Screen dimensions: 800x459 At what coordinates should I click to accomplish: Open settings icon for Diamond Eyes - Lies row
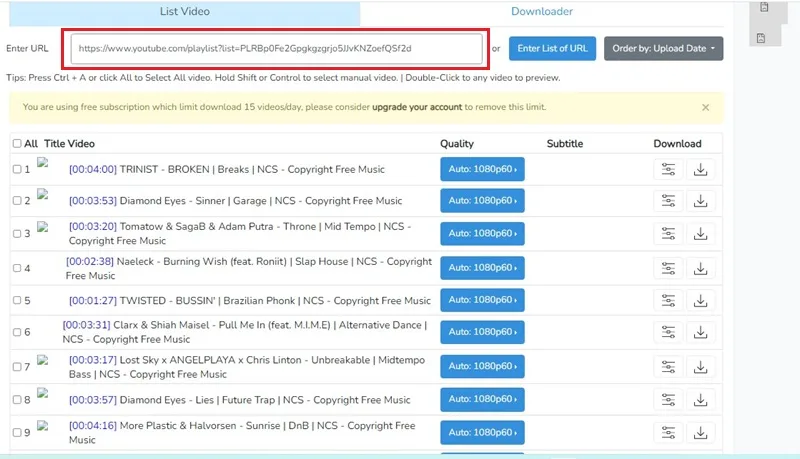668,400
